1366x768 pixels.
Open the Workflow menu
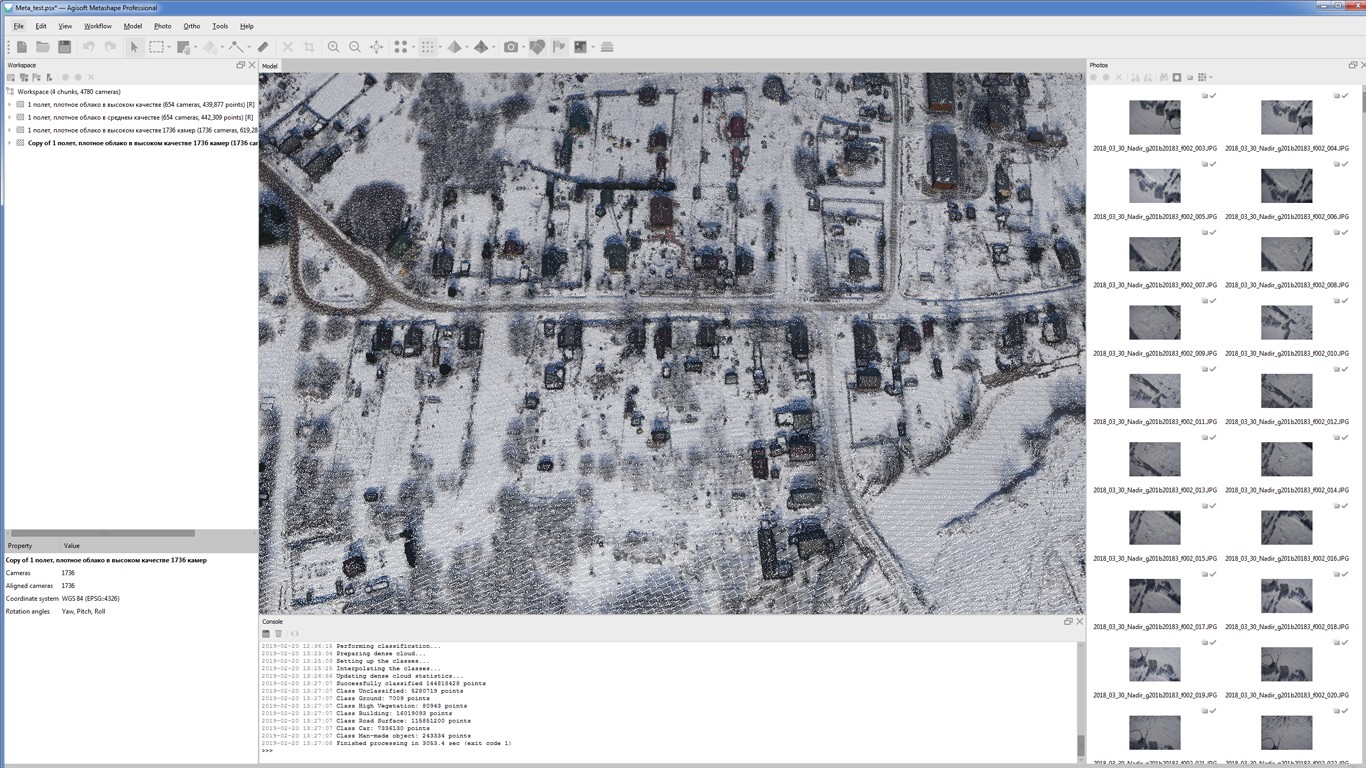tap(97, 26)
